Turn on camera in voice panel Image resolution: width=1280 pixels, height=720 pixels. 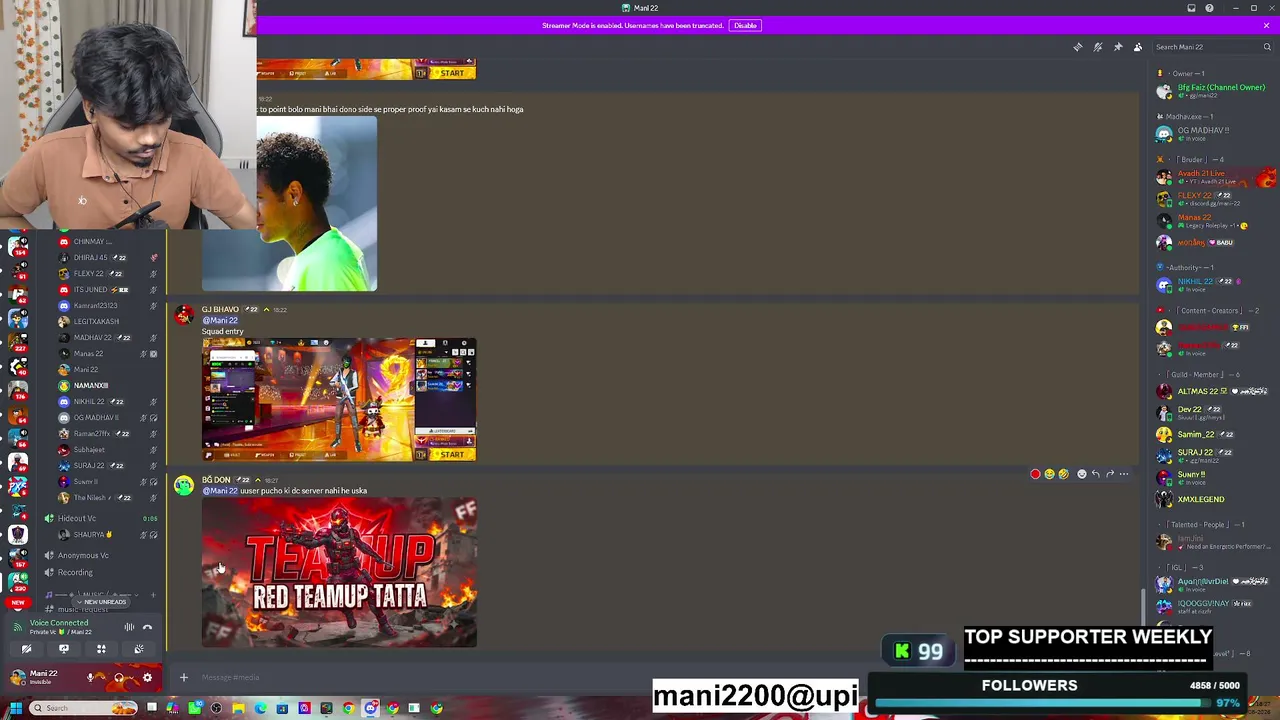tap(26, 649)
